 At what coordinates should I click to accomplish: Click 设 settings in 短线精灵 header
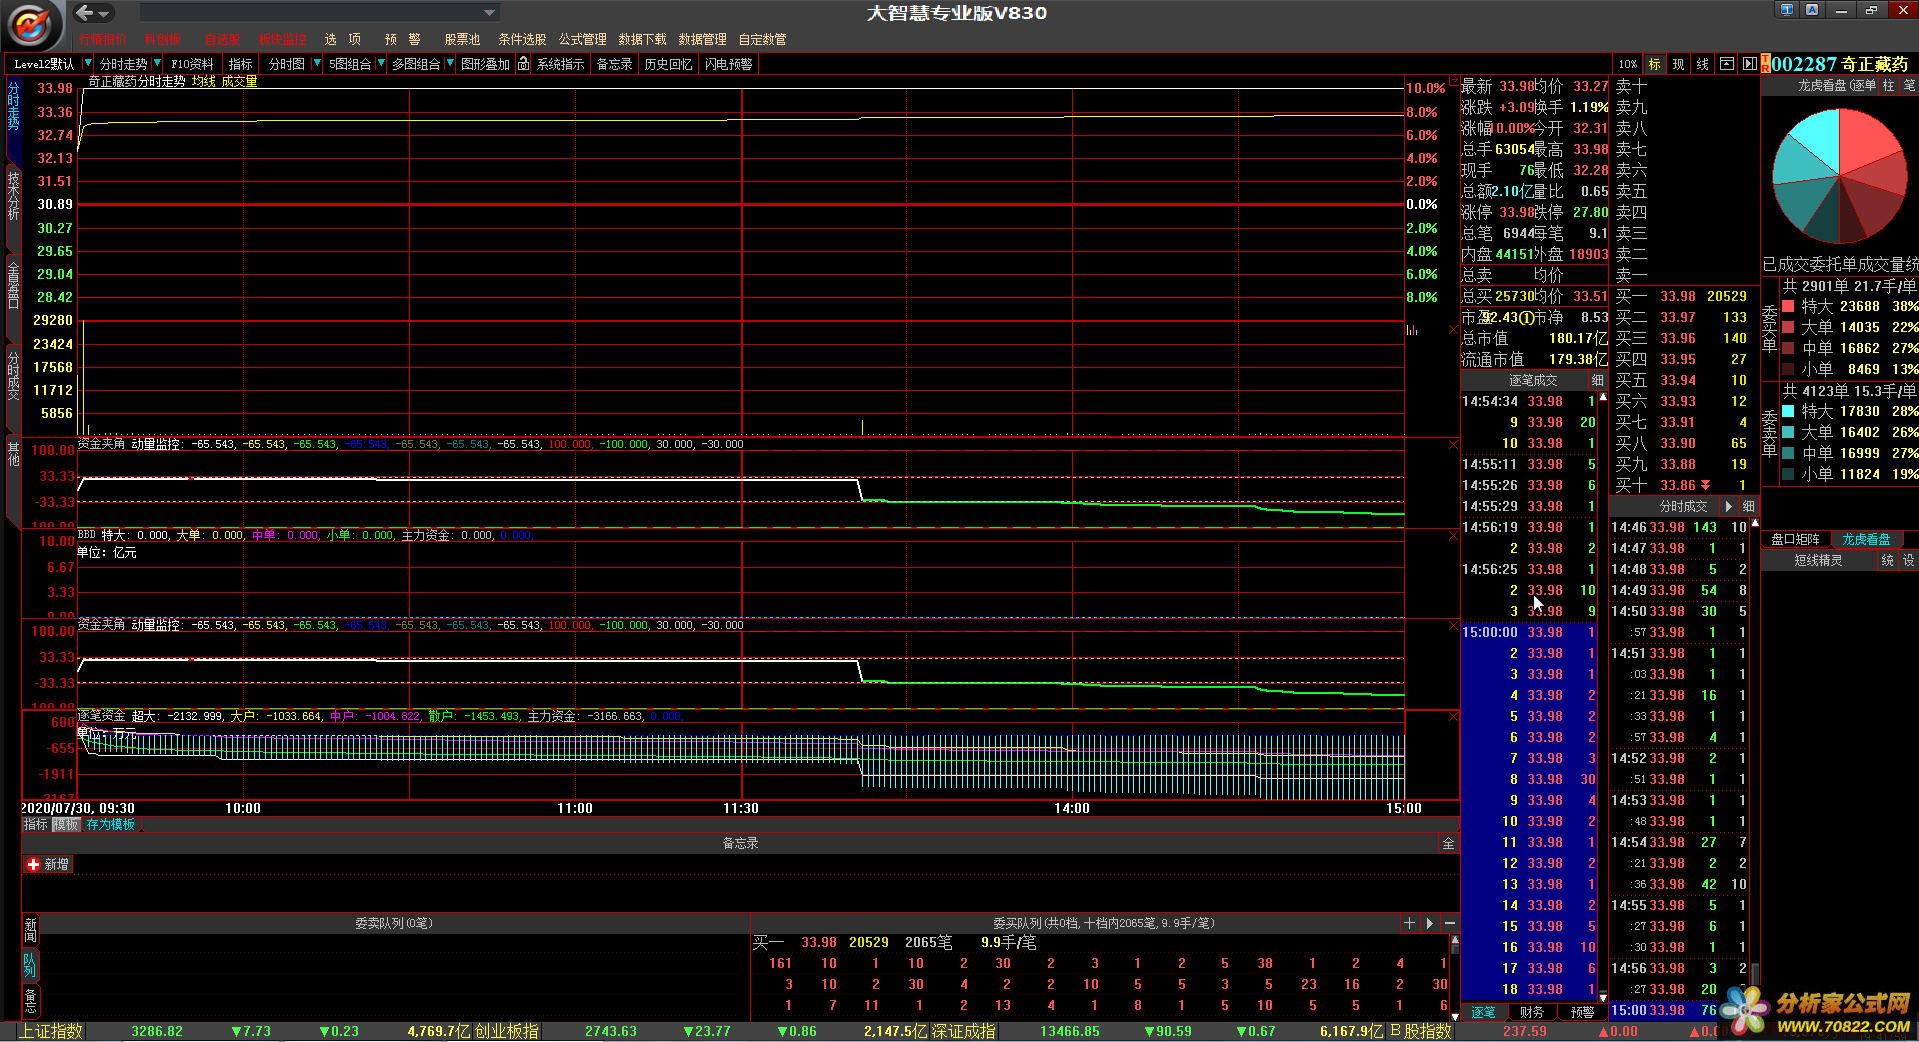[x=1909, y=561]
